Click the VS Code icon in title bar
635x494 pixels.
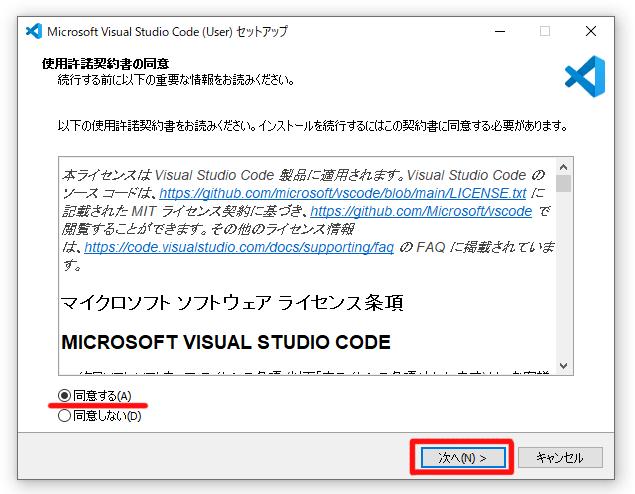(x=34, y=31)
